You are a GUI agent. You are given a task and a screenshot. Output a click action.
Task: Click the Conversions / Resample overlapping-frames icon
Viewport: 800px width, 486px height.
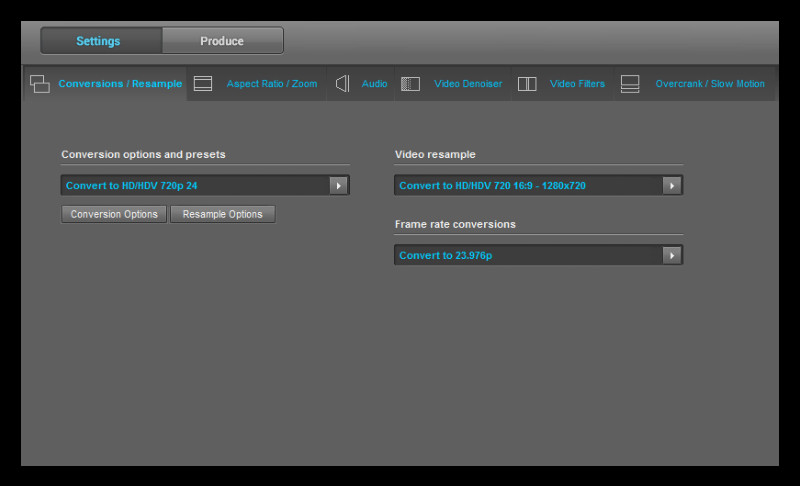click(x=40, y=84)
